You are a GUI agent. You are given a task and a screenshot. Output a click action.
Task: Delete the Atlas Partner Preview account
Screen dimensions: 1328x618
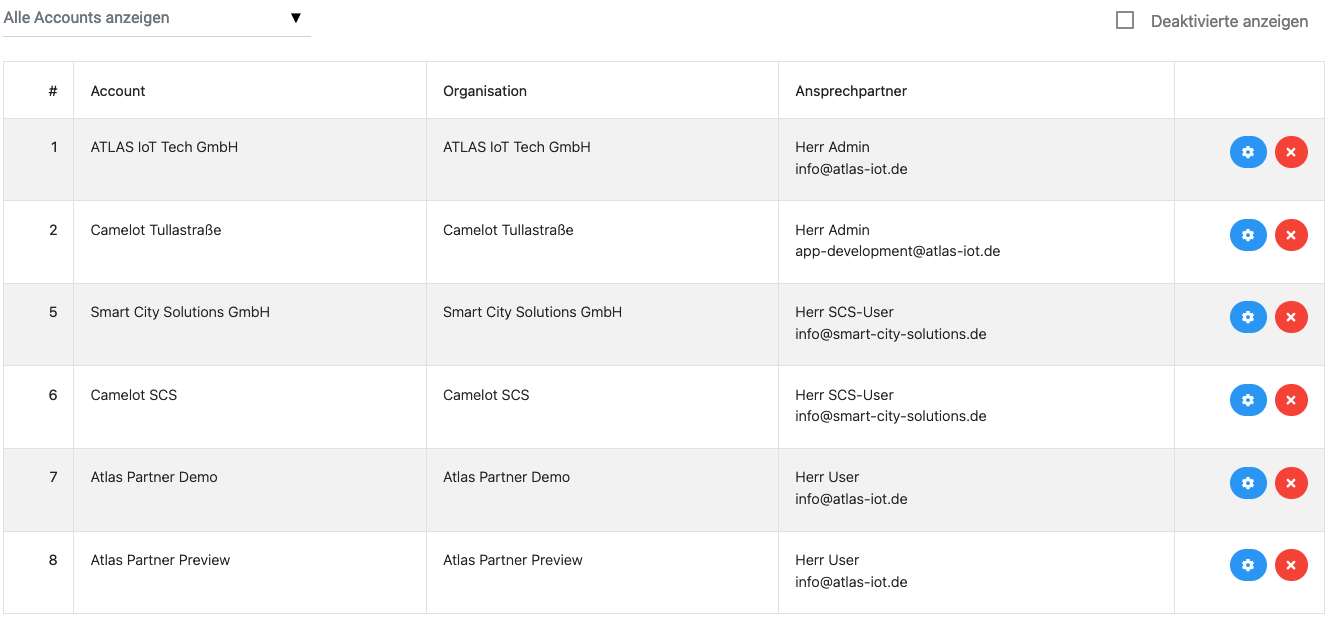pos(1291,565)
